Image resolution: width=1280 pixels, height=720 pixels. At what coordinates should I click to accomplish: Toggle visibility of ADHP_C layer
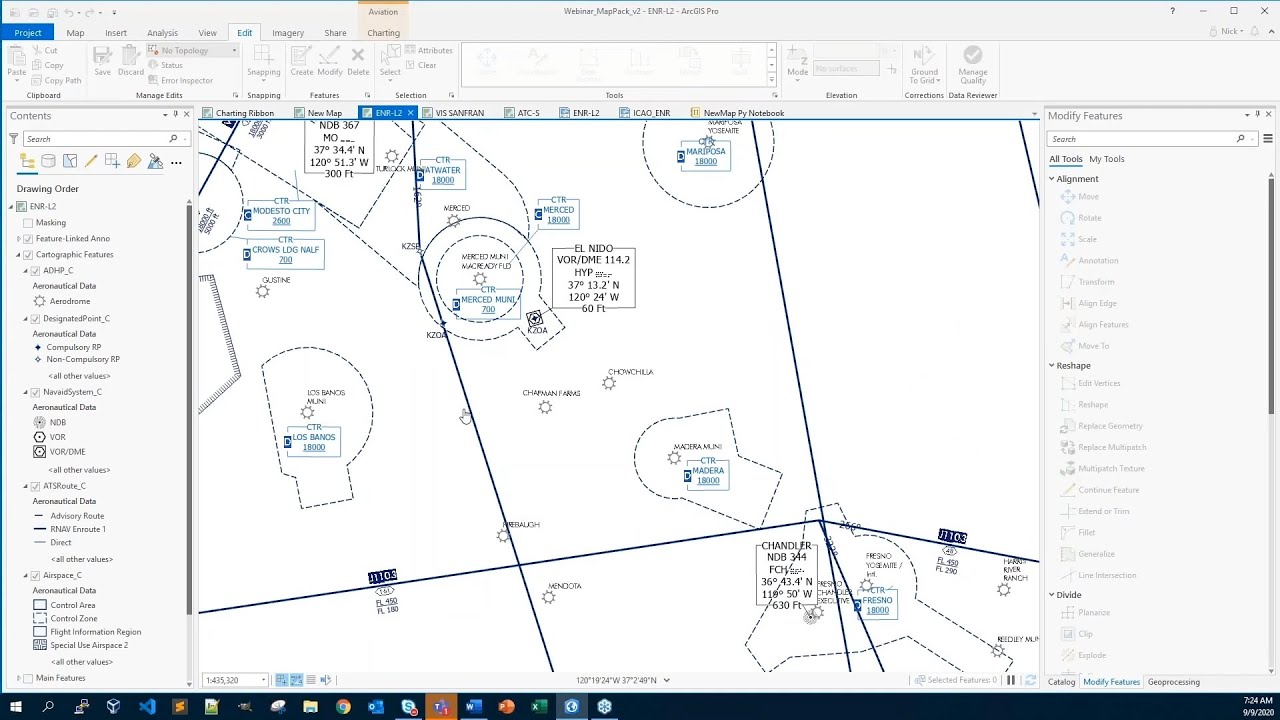tap(36, 271)
